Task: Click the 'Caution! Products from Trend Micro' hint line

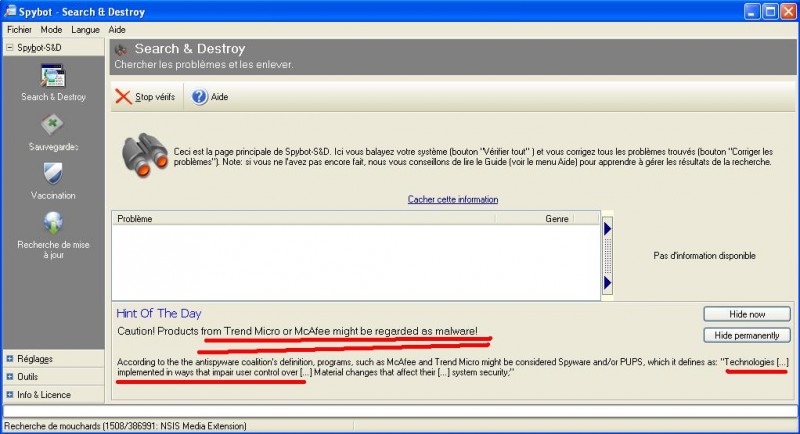Action: click(297, 331)
